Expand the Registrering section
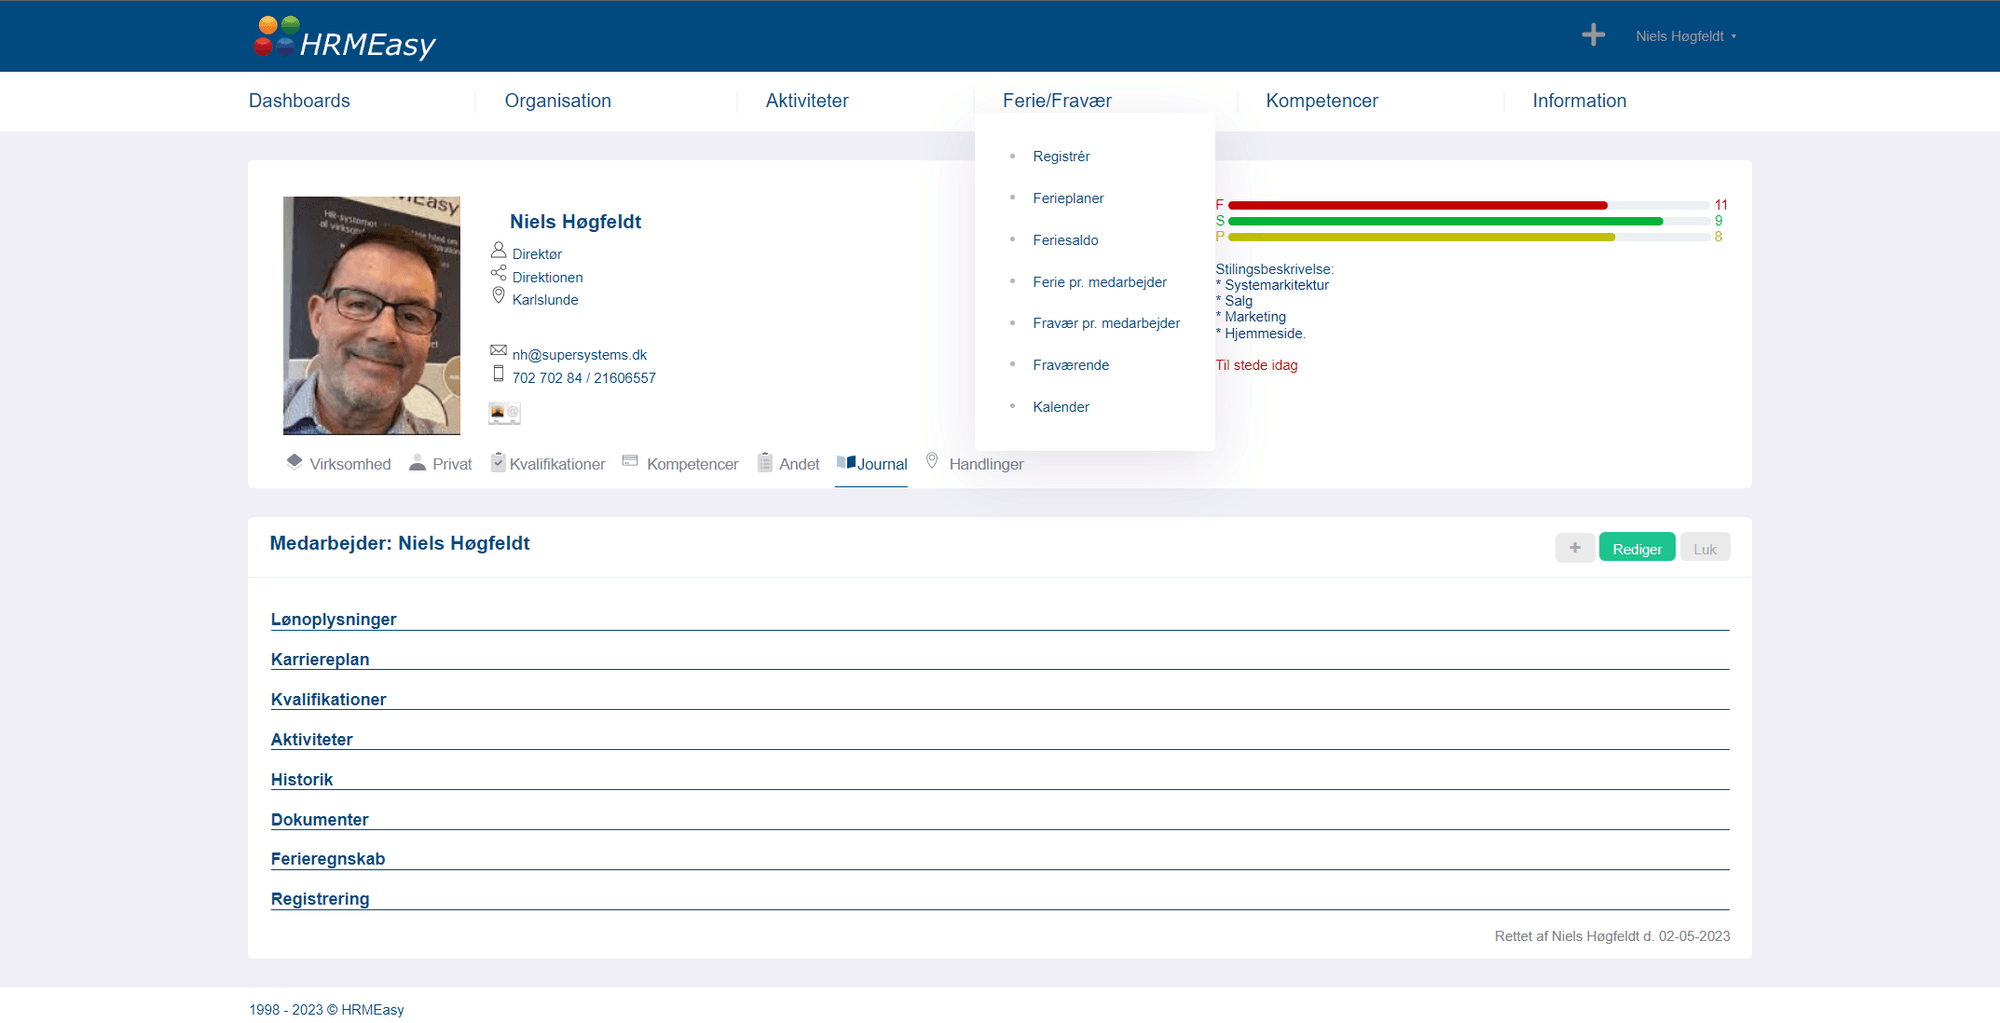 (1000, 899)
